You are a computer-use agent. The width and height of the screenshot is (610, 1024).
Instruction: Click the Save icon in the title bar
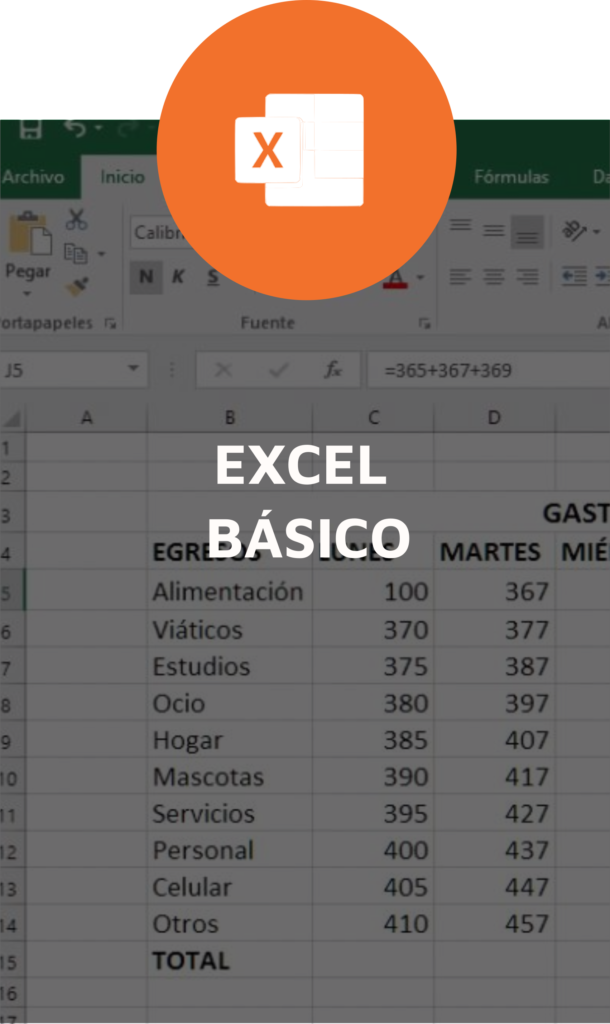coord(30,129)
